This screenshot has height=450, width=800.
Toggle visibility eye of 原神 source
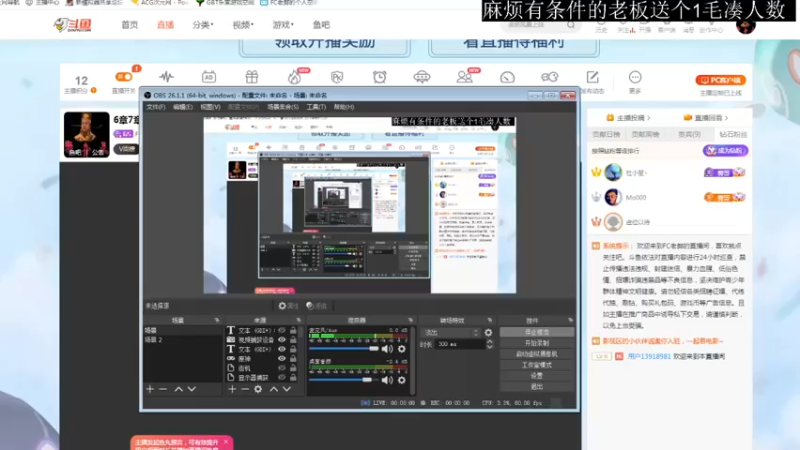pos(282,359)
